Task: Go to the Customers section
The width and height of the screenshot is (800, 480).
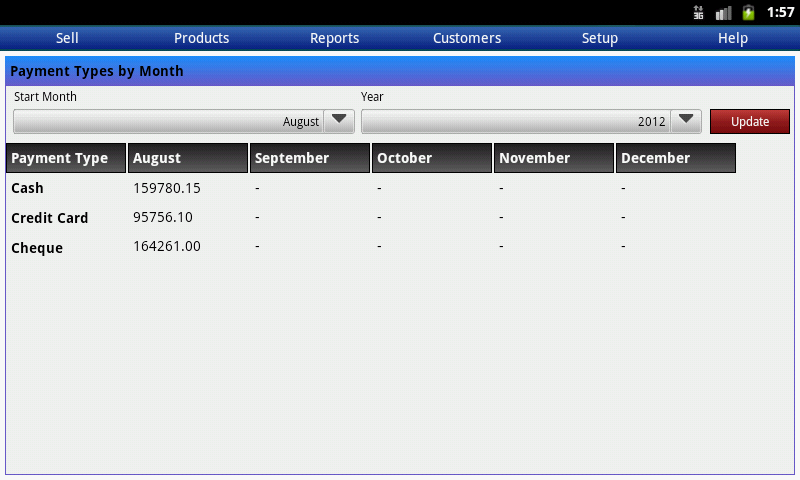Action: 467,38
